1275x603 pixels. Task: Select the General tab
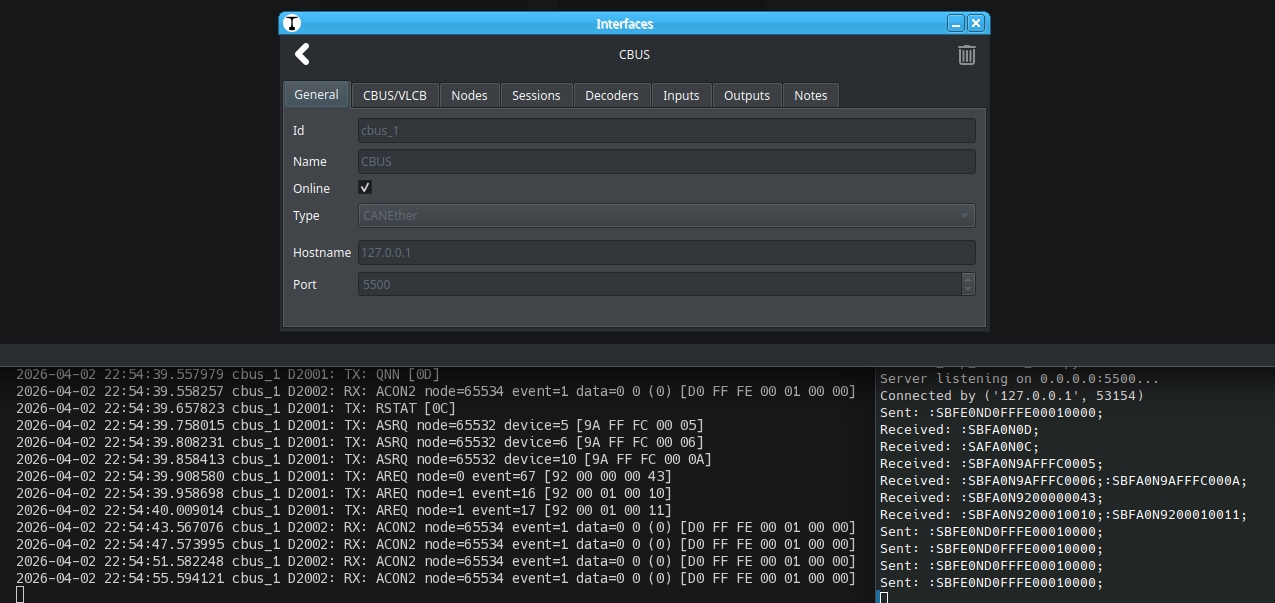pyautogui.click(x=316, y=95)
